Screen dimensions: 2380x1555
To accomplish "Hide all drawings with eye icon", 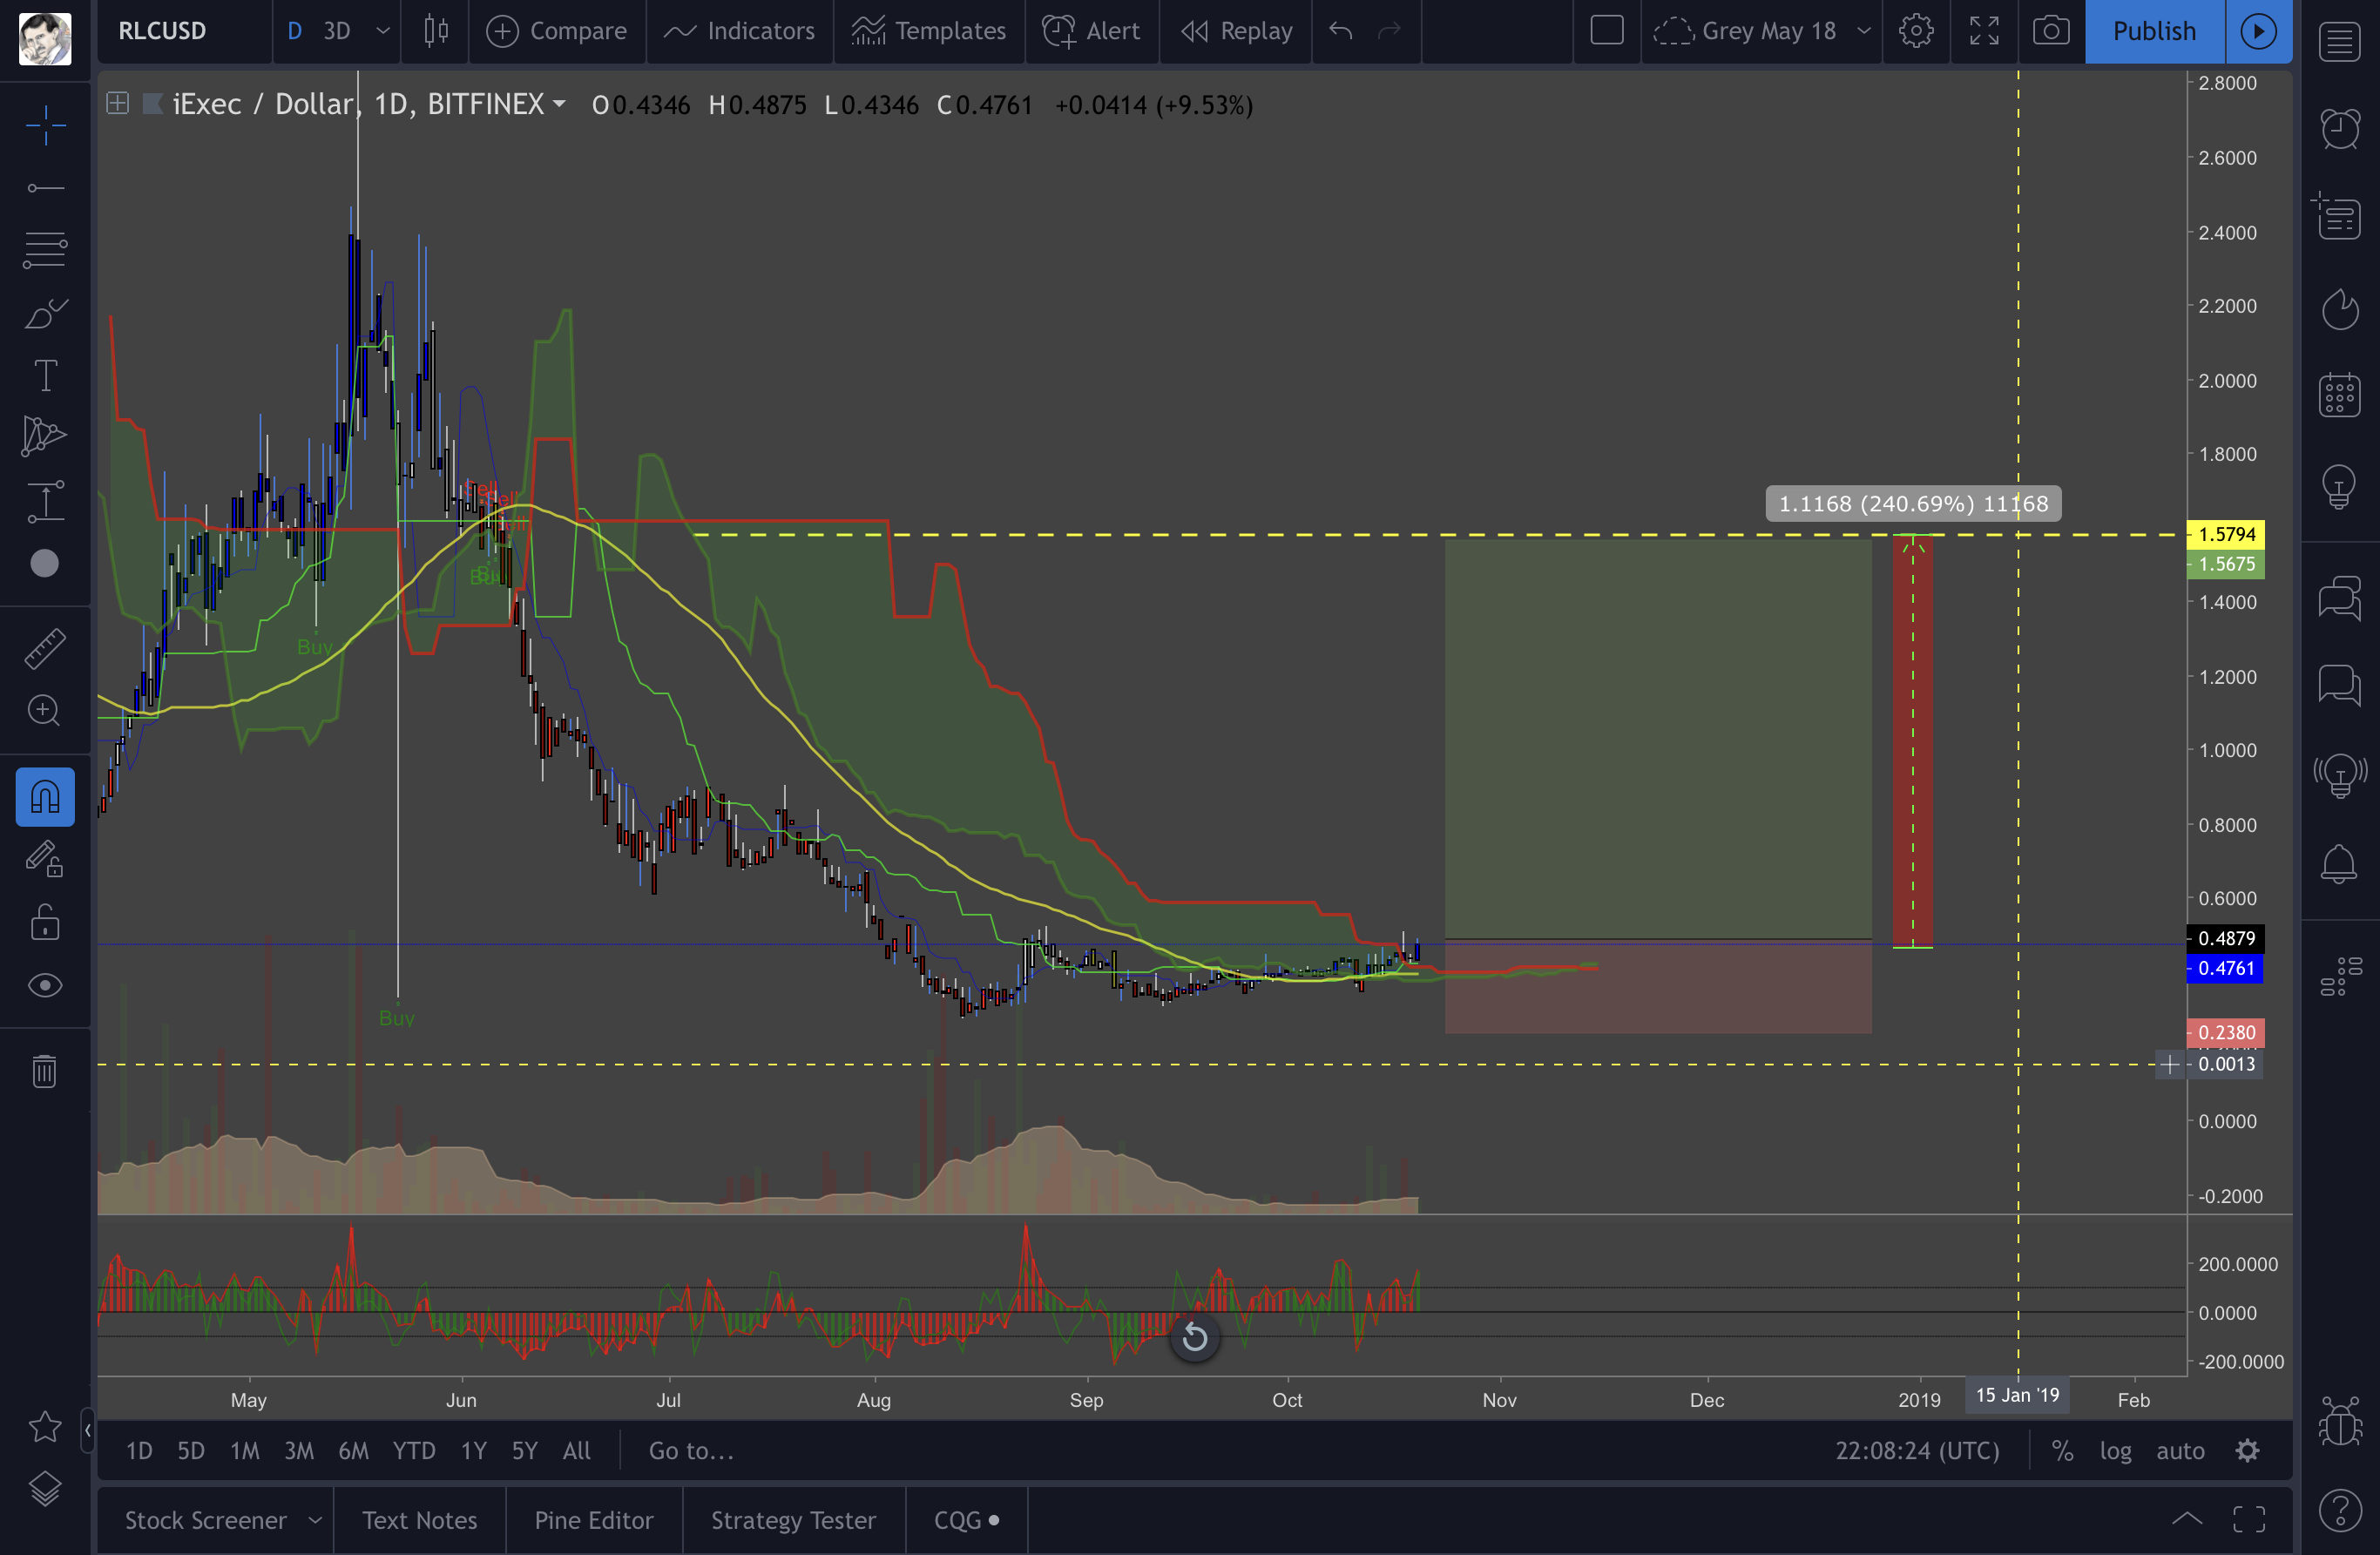I will [45, 986].
